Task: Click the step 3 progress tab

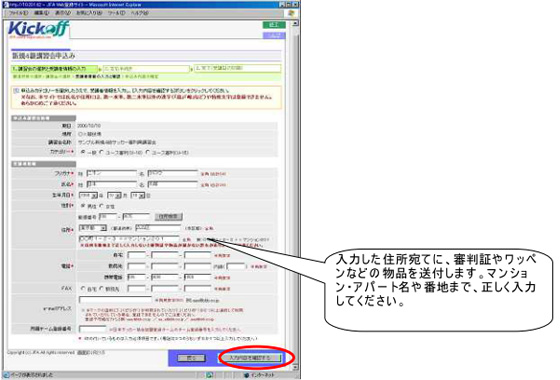Action: click(x=238, y=68)
